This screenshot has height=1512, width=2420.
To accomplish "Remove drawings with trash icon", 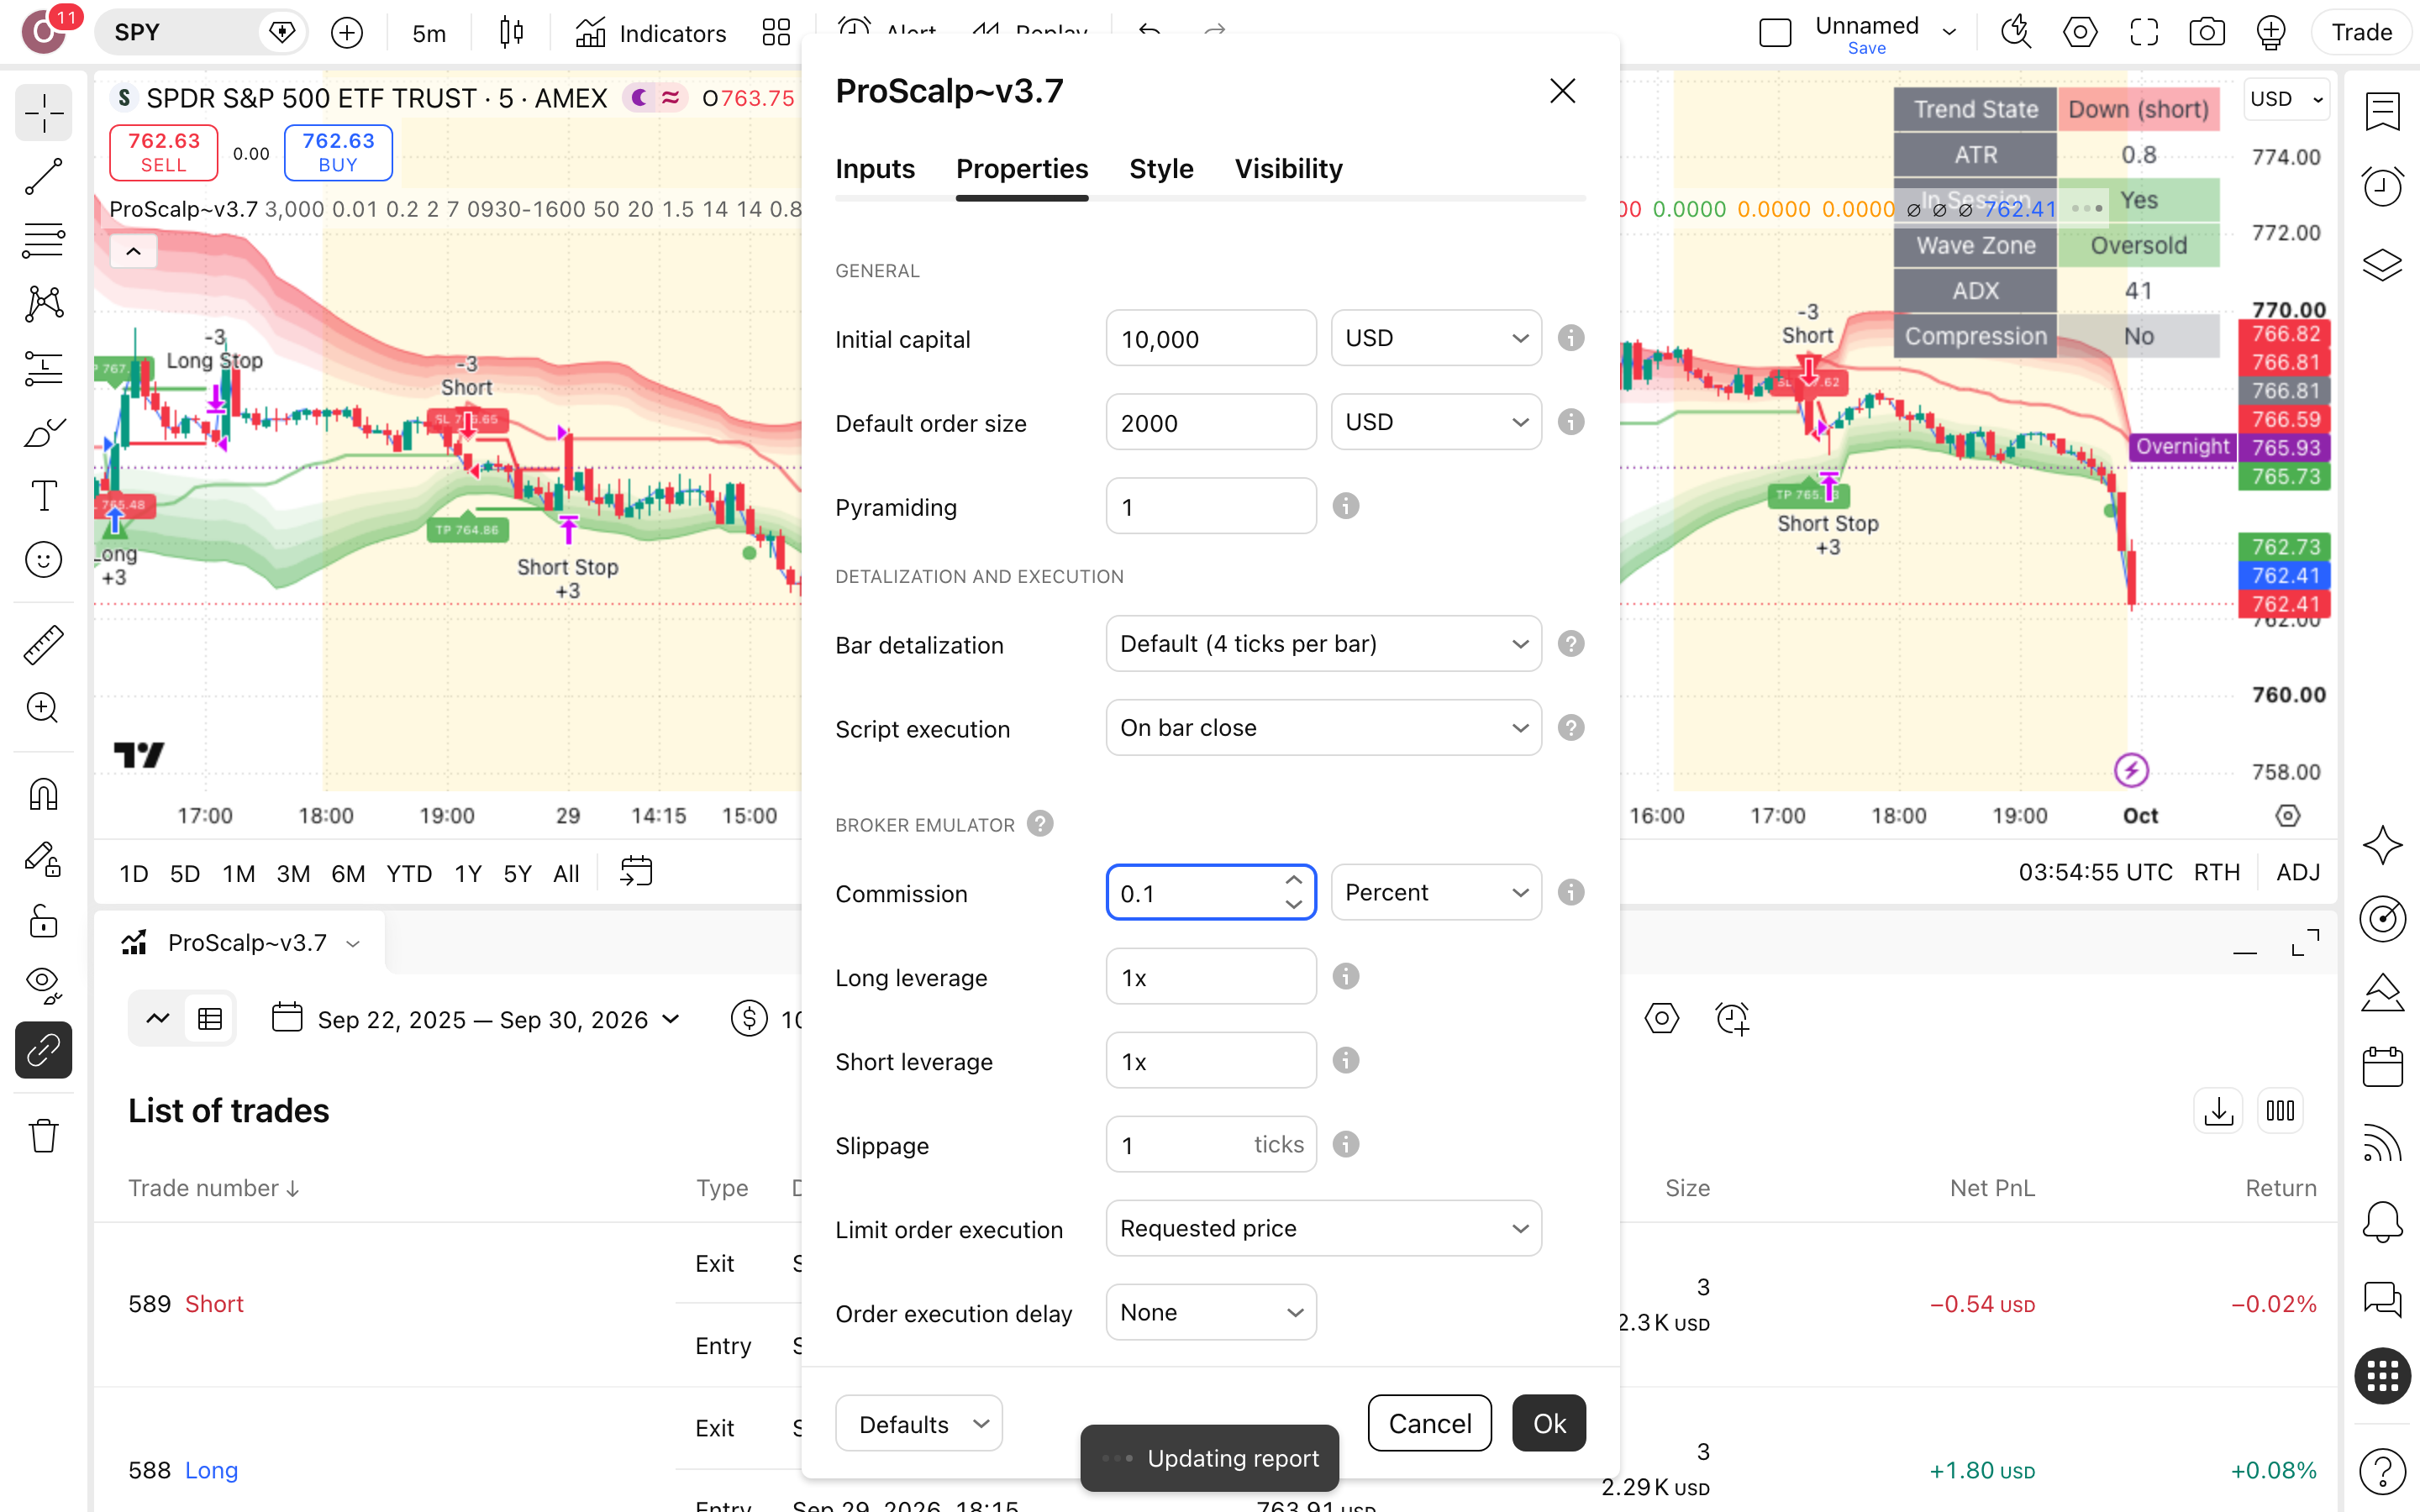I will tap(43, 1135).
